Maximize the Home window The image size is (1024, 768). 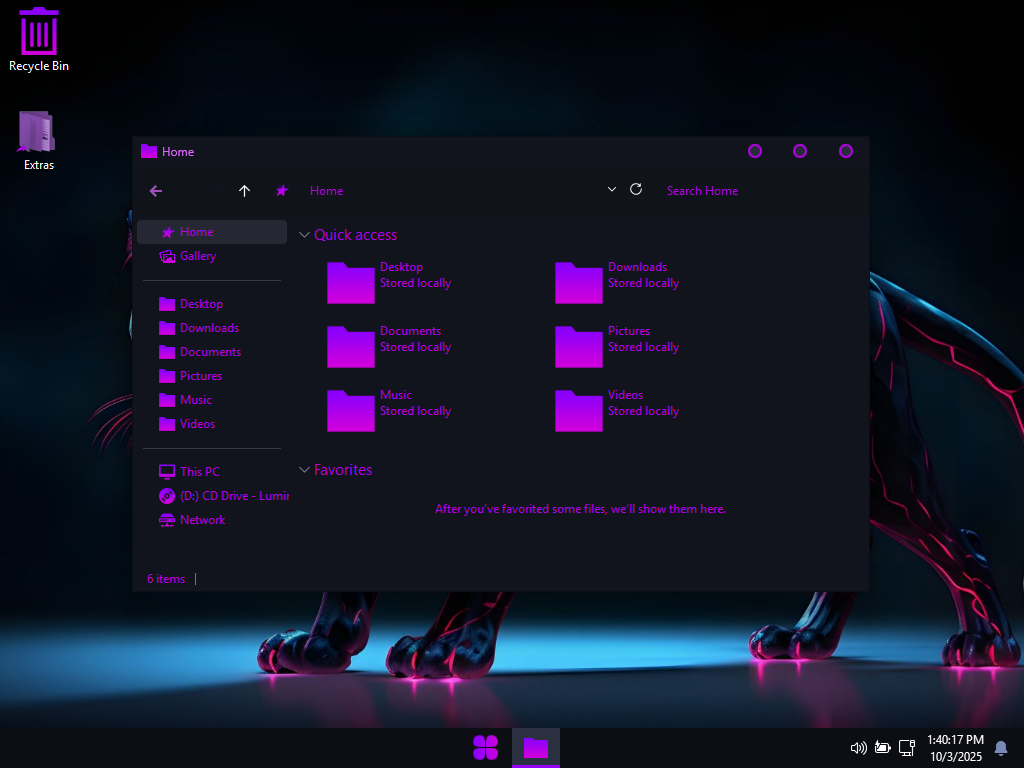click(800, 152)
